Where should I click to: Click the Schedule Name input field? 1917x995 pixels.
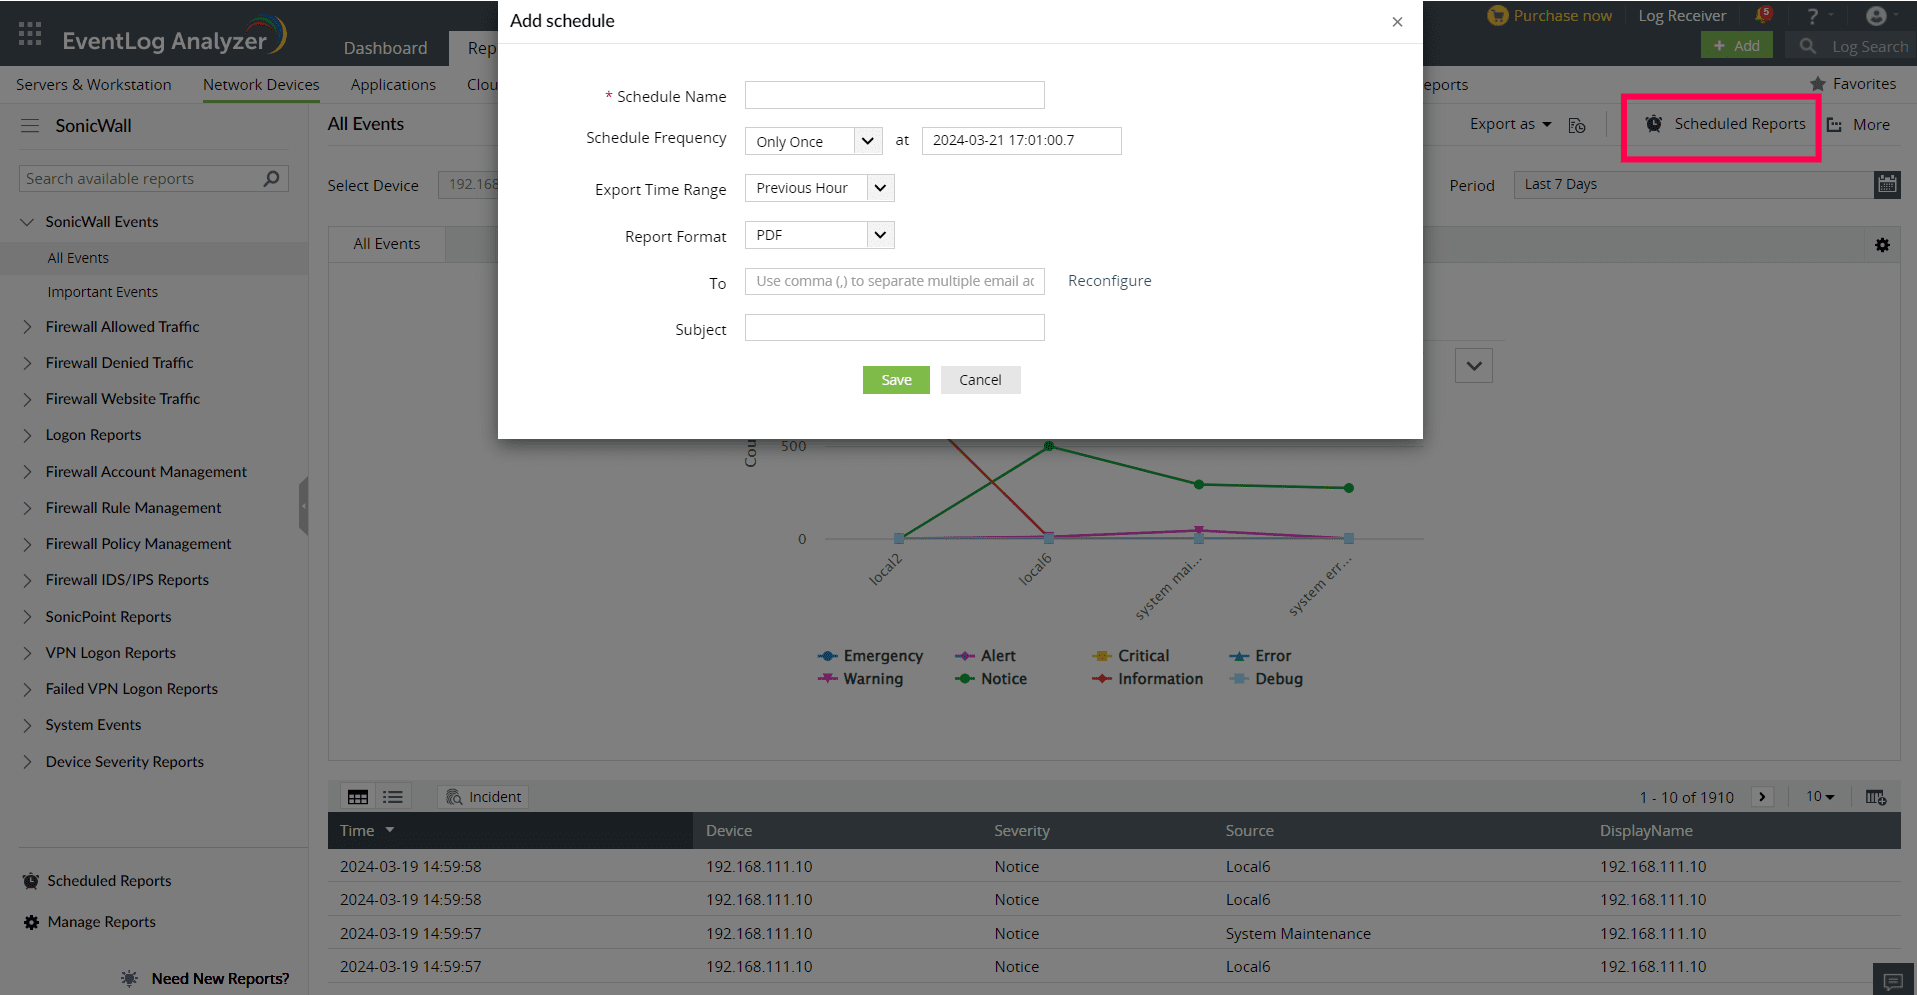pos(893,94)
